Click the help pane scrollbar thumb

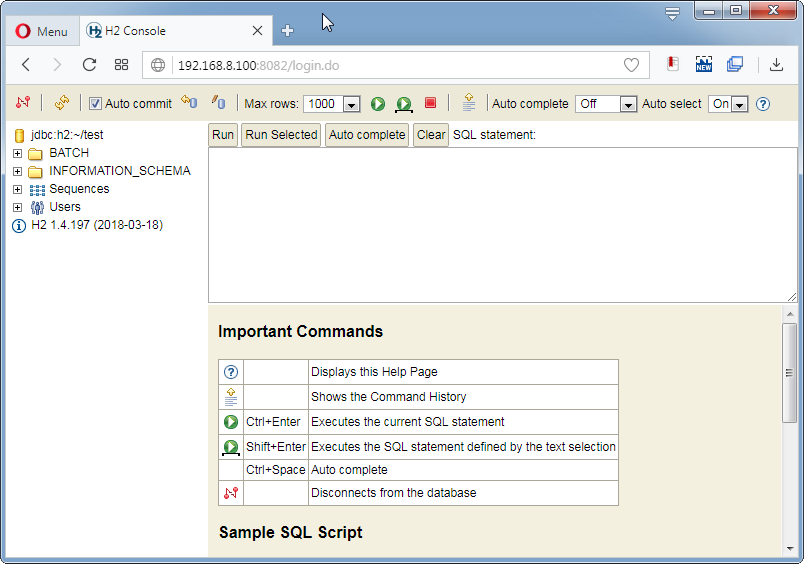tap(790, 373)
